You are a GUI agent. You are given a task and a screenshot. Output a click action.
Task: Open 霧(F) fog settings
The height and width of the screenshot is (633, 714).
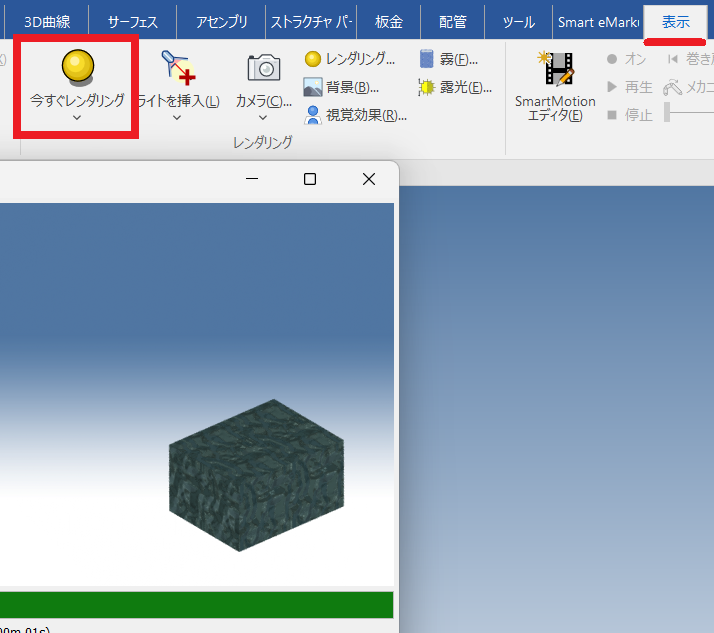(448, 59)
